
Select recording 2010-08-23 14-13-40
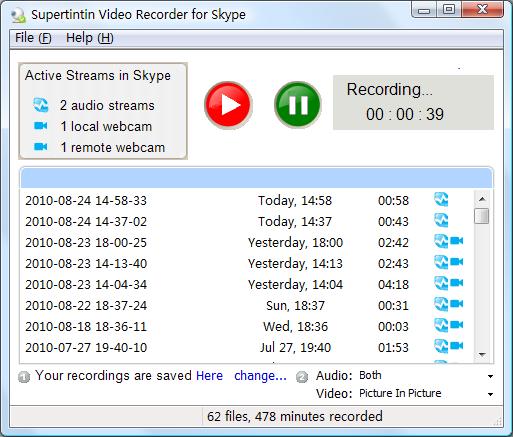click(x=247, y=263)
